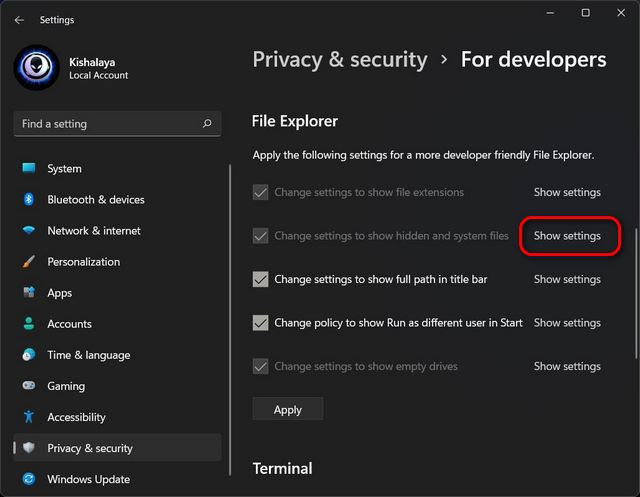Image resolution: width=640 pixels, height=497 pixels.
Task: Close the Settings window
Action: [x=621, y=13]
